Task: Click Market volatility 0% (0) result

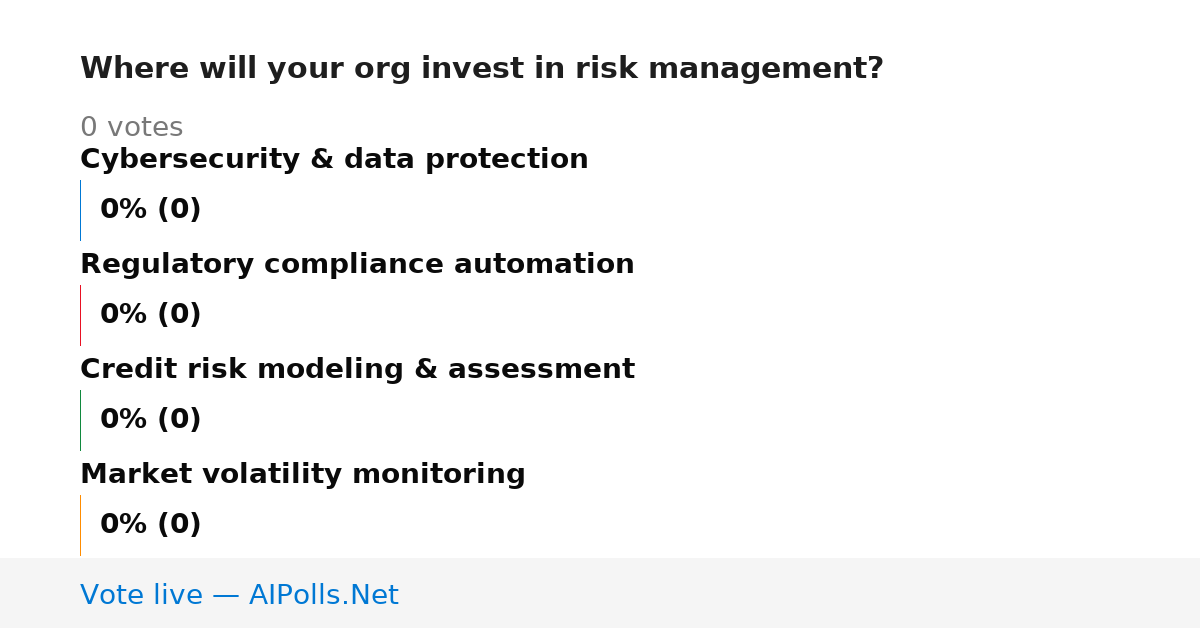Action: tap(151, 525)
